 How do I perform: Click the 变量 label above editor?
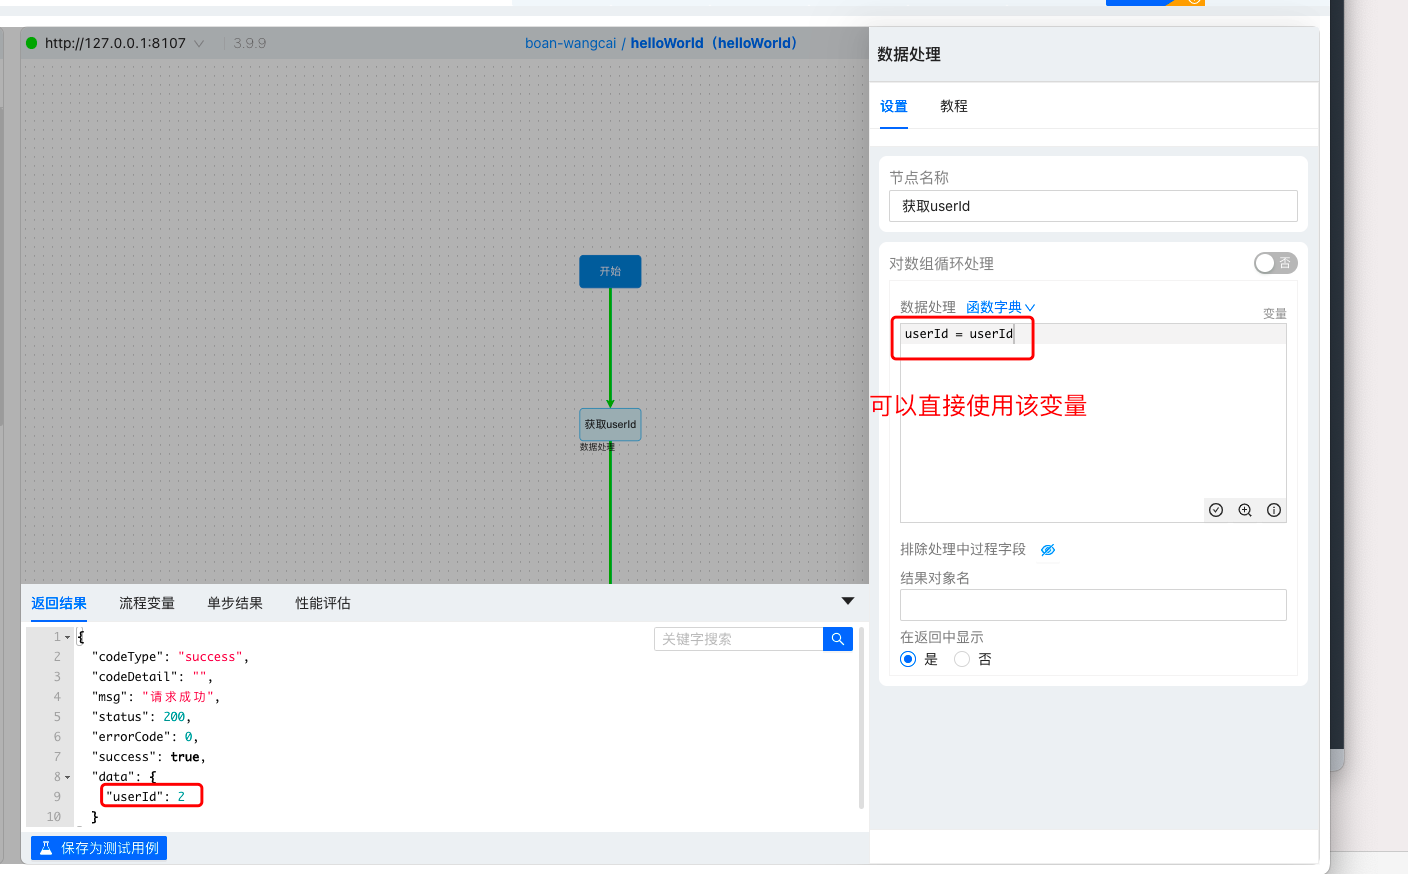click(x=1275, y=313)
